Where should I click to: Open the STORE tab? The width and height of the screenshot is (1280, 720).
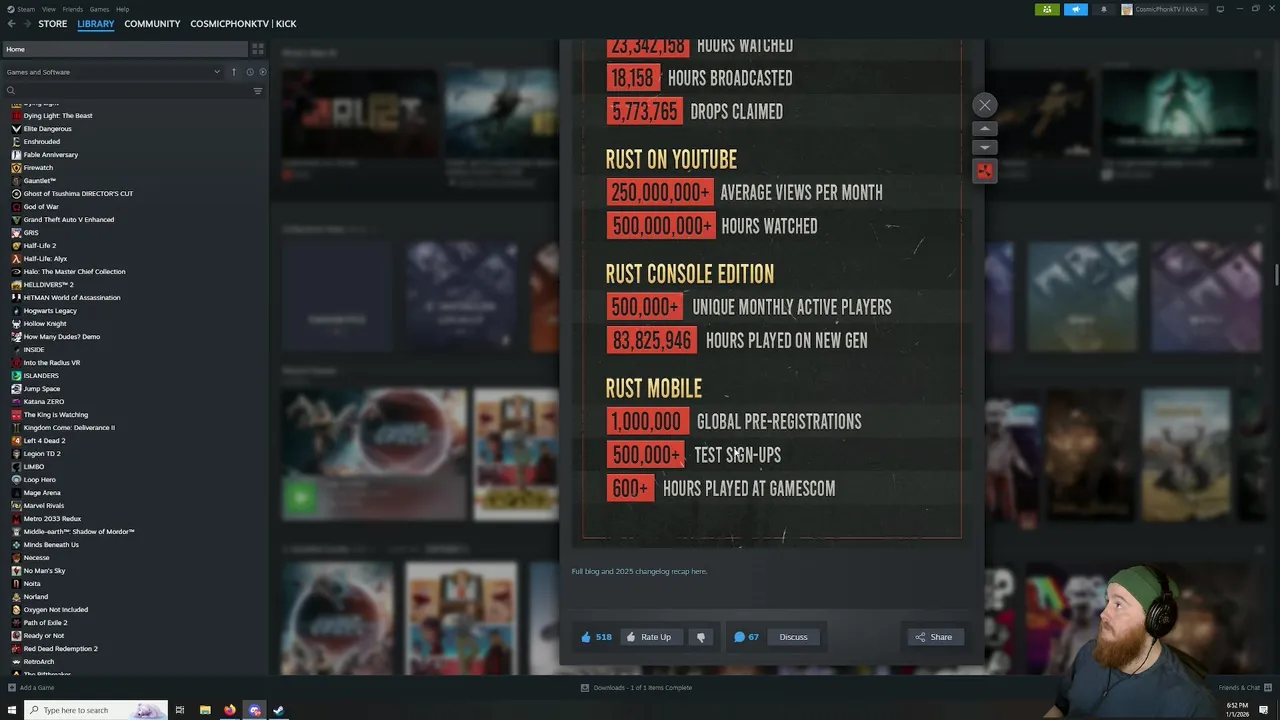click(53, 23)
